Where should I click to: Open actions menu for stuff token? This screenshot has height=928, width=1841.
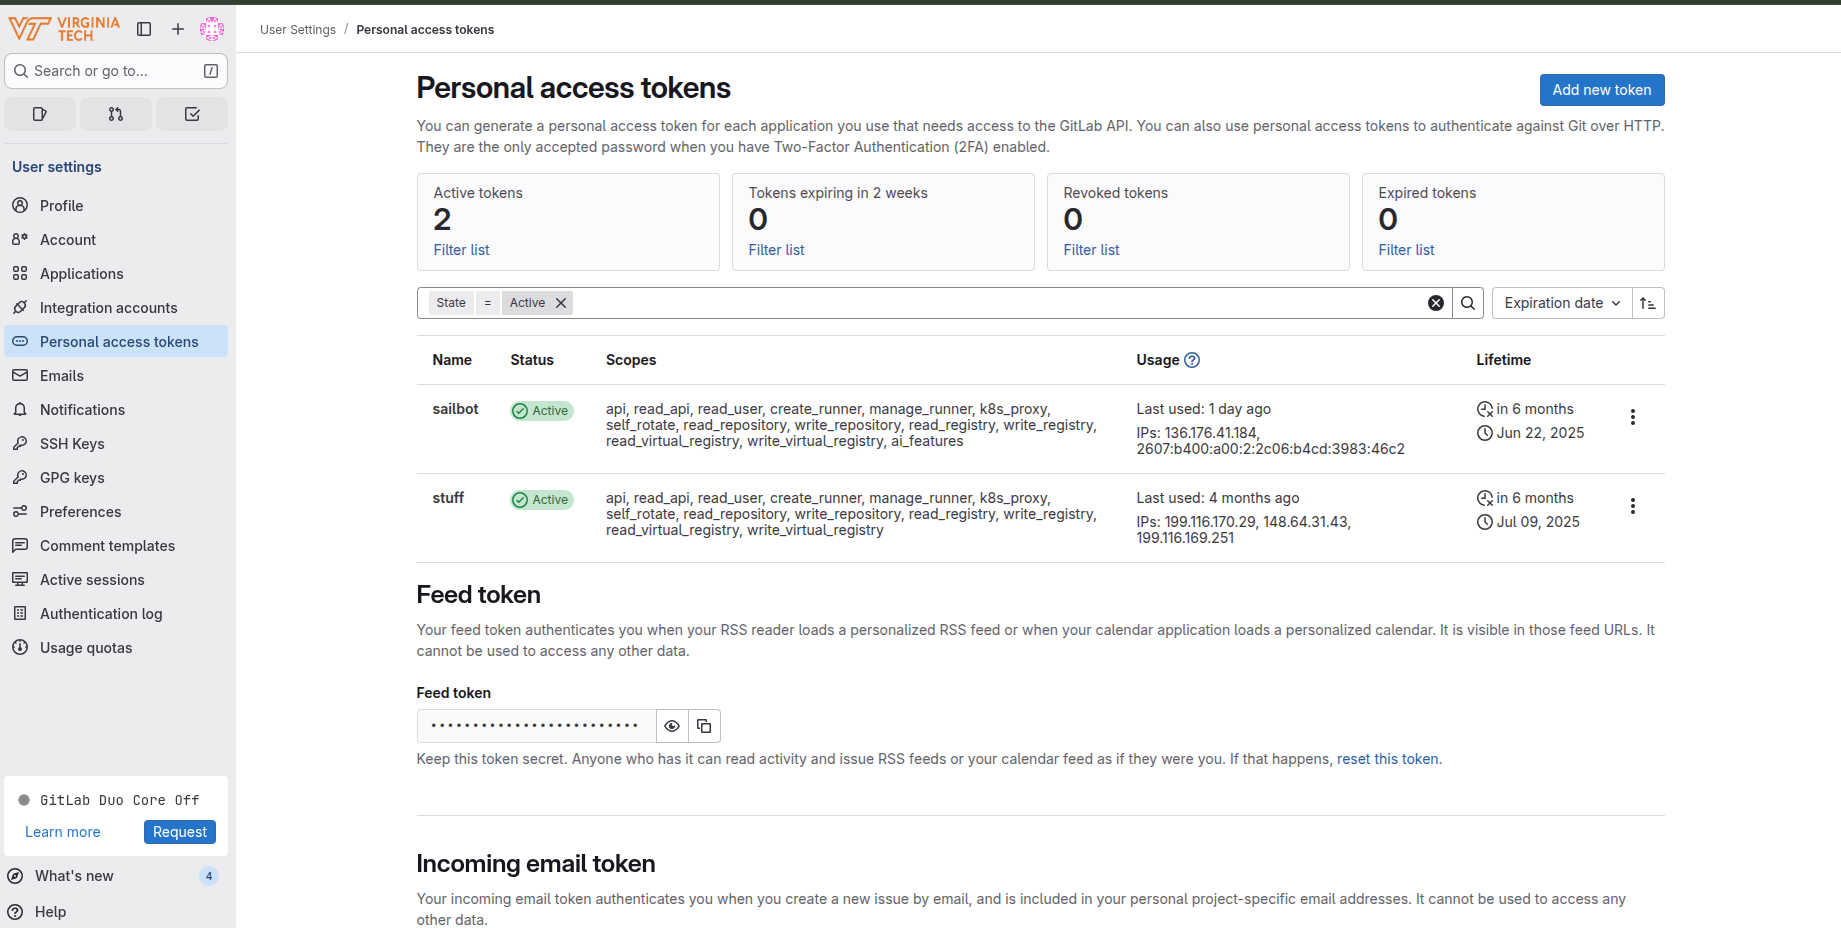[x=1632, y=506]
